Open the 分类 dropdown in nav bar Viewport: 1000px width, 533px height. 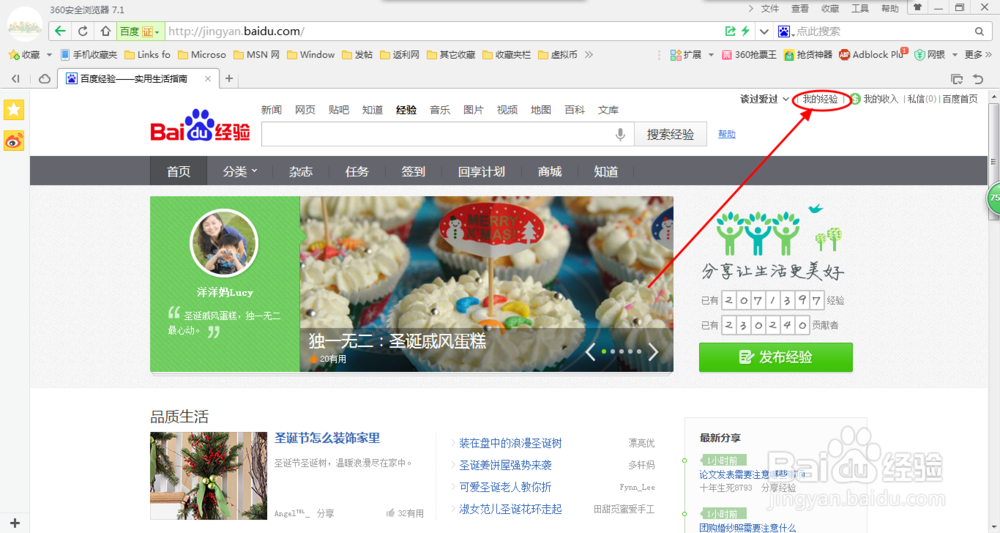(240, 171)
